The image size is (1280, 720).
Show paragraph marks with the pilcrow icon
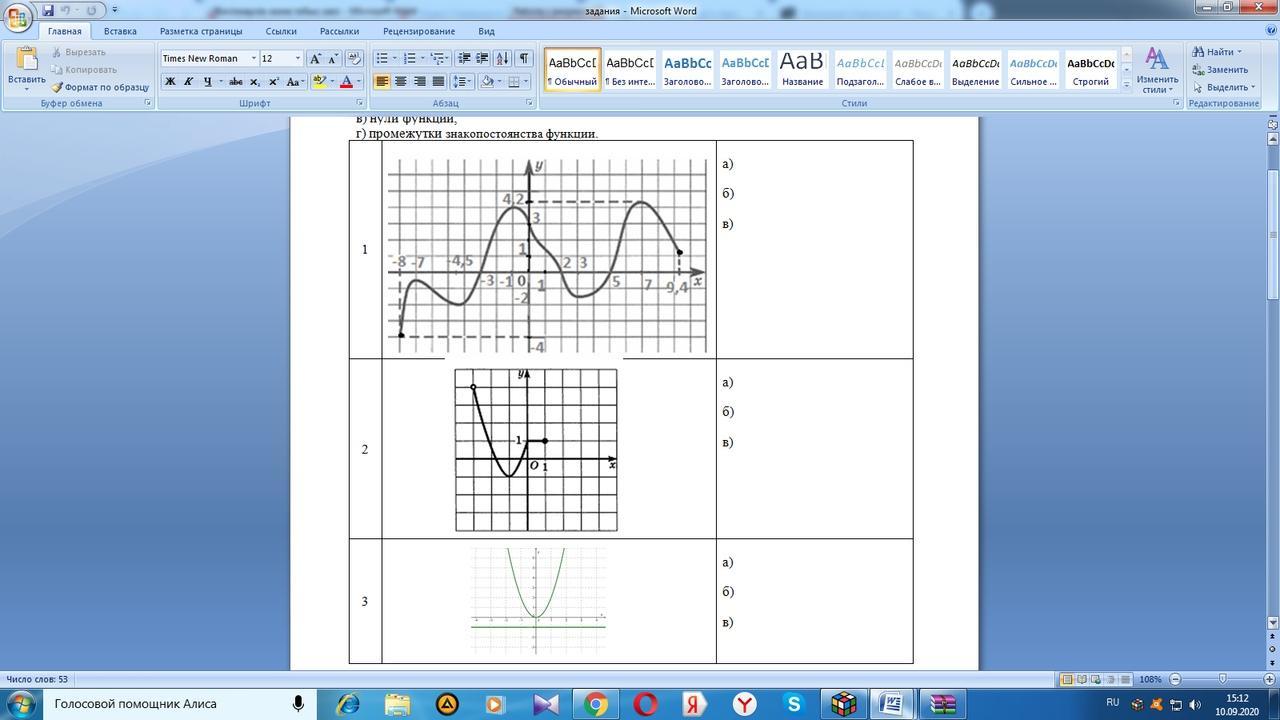(523, 59)
